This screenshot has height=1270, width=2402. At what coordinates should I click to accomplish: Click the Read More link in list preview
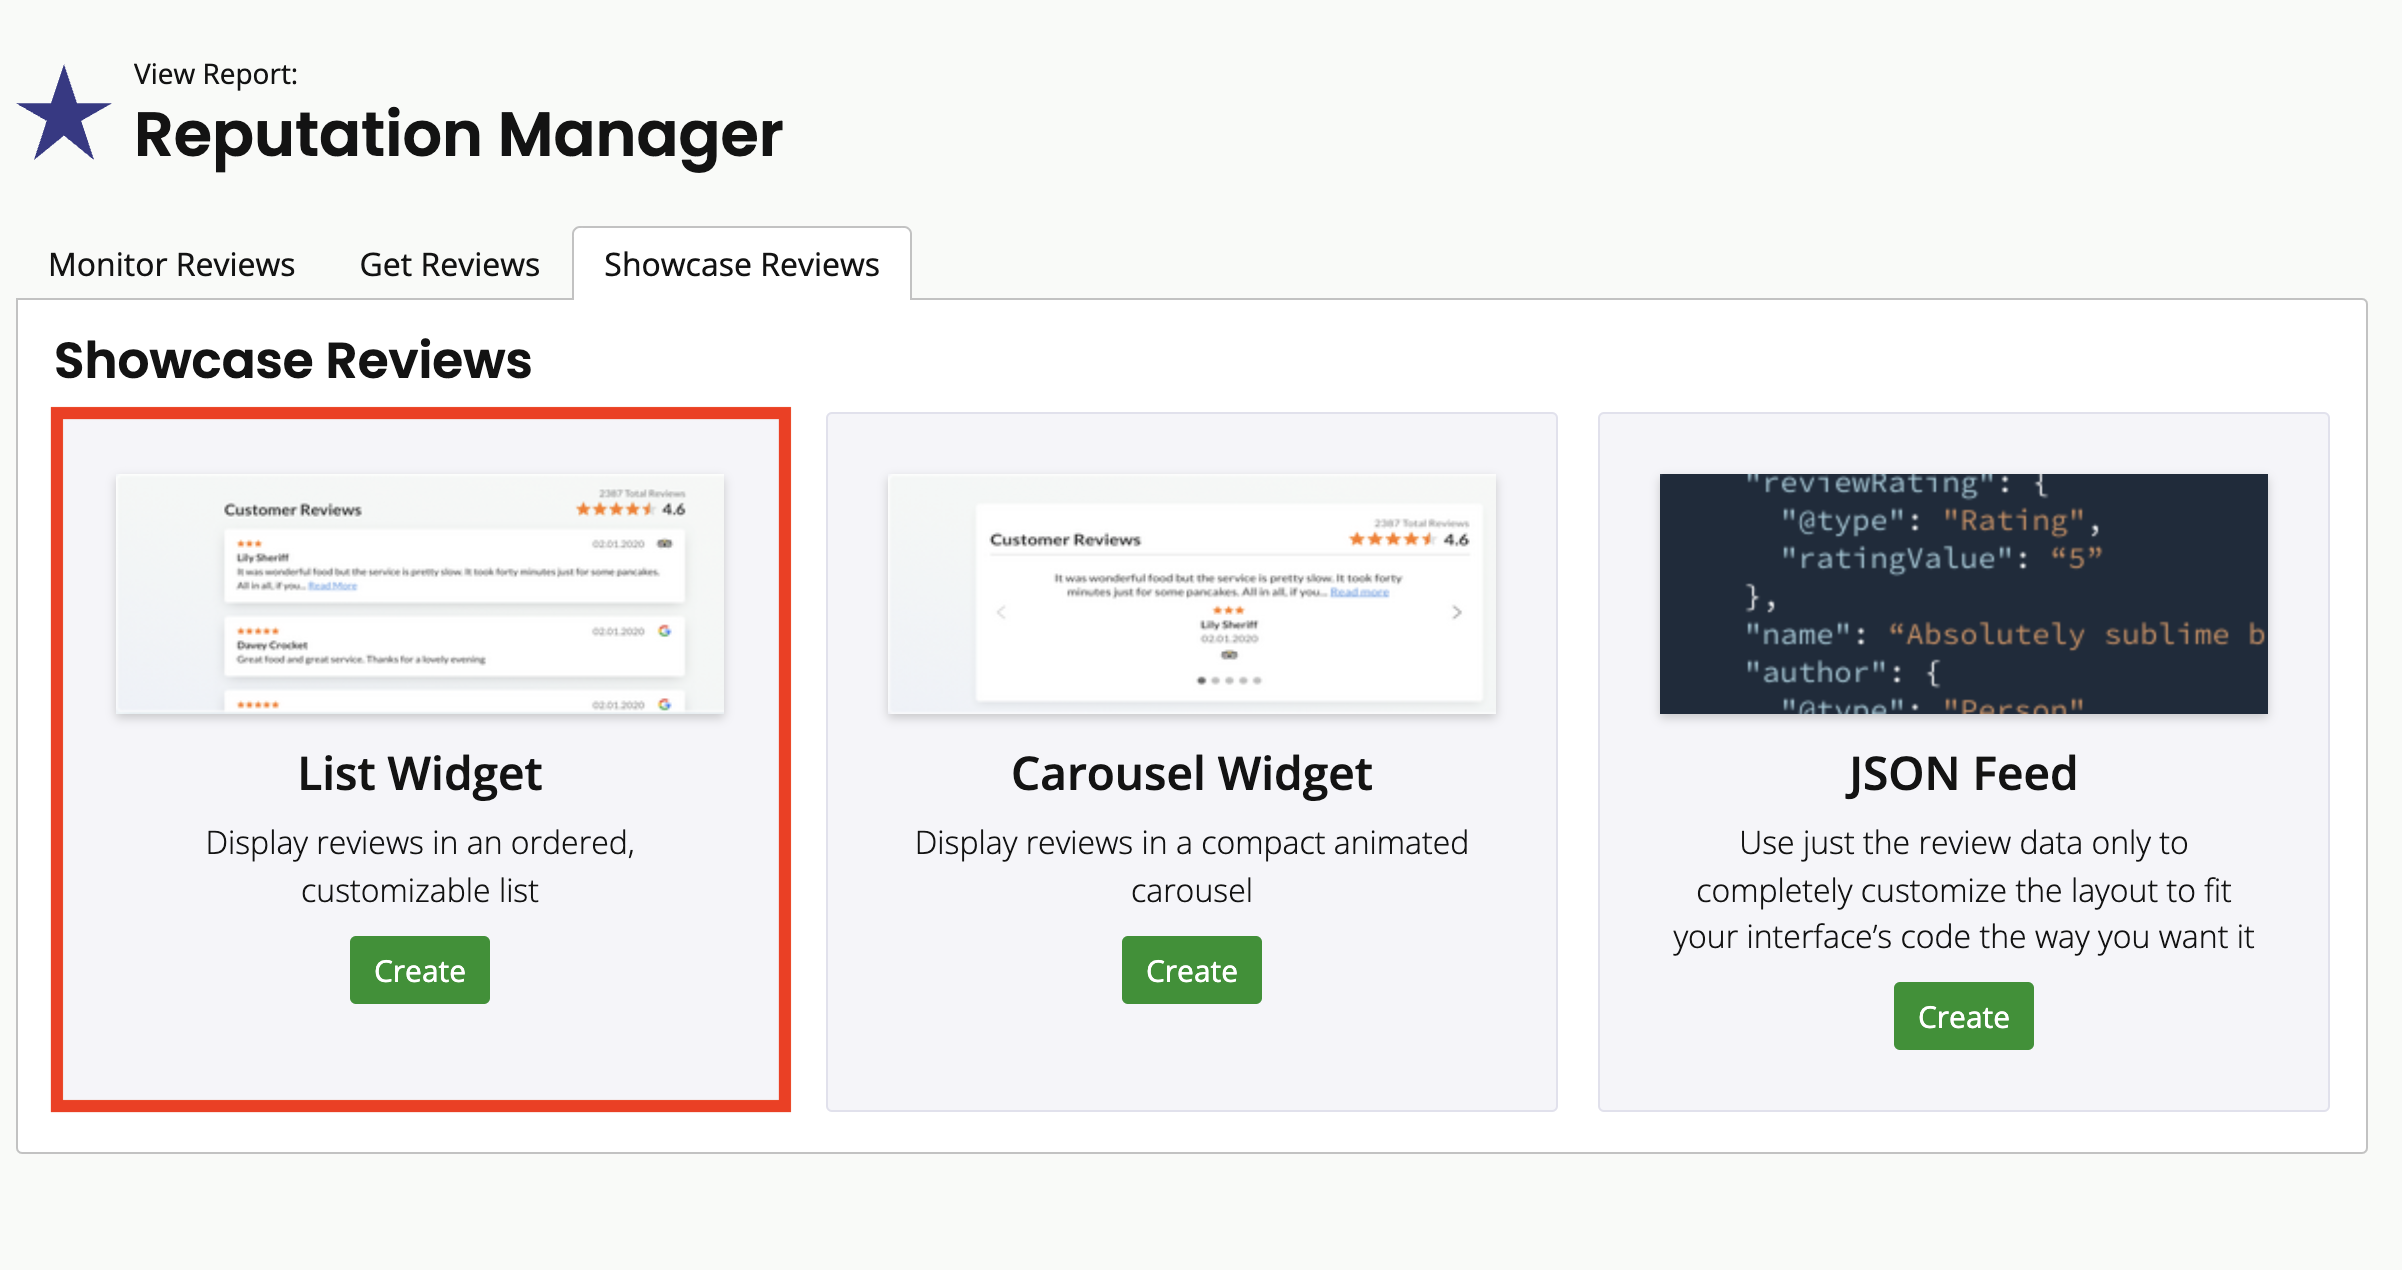click(x=332, y=586)
